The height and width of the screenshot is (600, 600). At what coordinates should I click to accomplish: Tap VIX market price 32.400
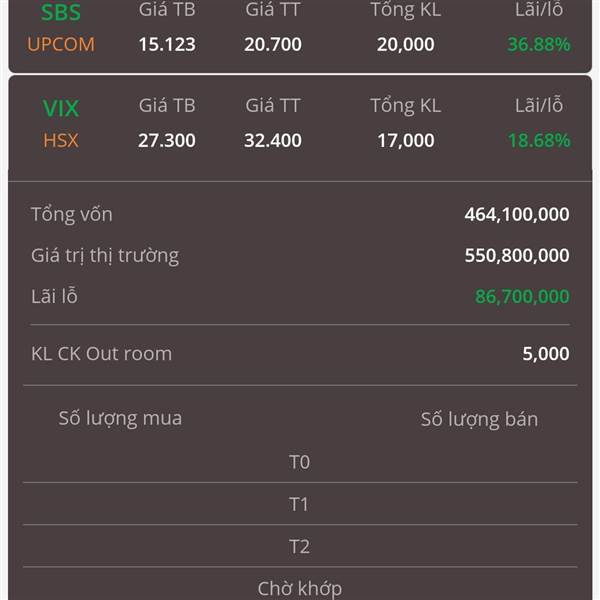click(x=273, y=140)
